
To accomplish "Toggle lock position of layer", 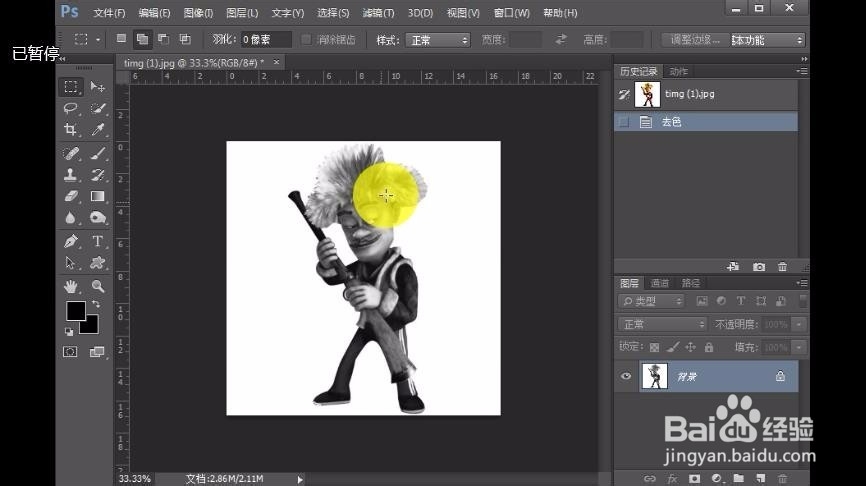I will (x=690, y=347).
